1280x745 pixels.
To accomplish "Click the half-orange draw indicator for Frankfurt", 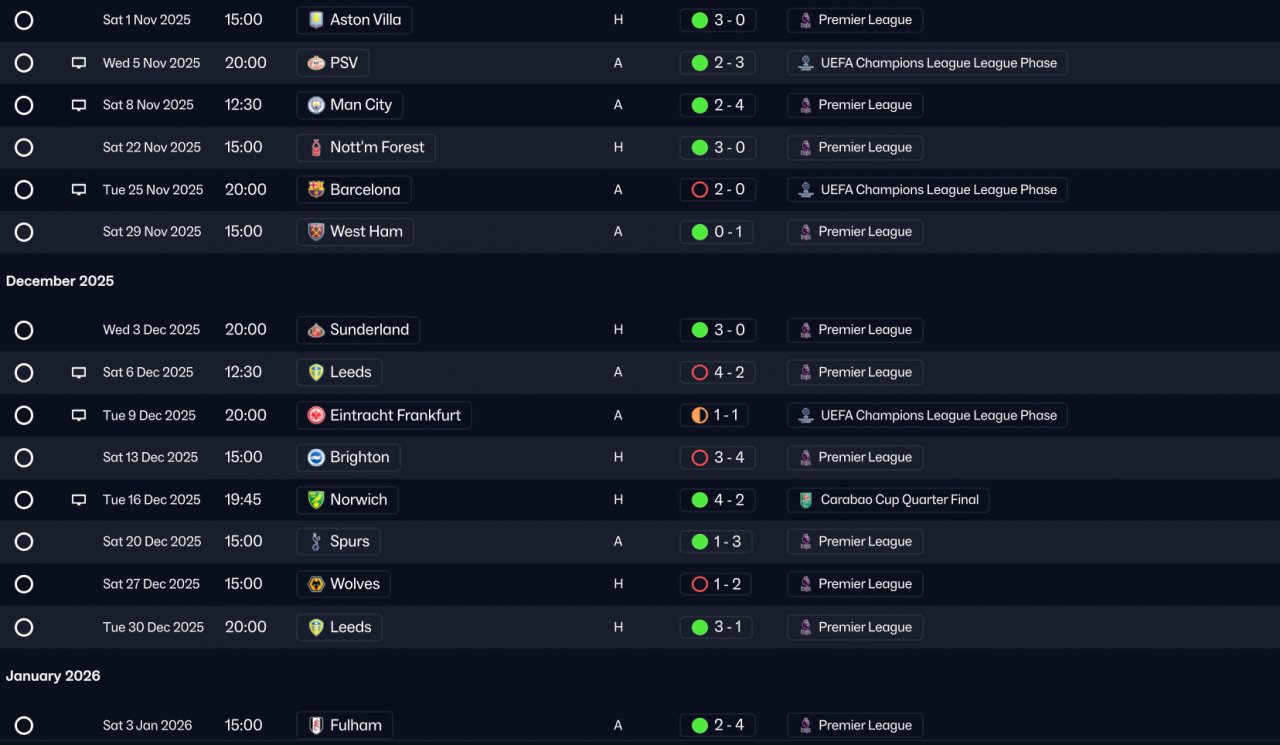I will tap(700, 415).
